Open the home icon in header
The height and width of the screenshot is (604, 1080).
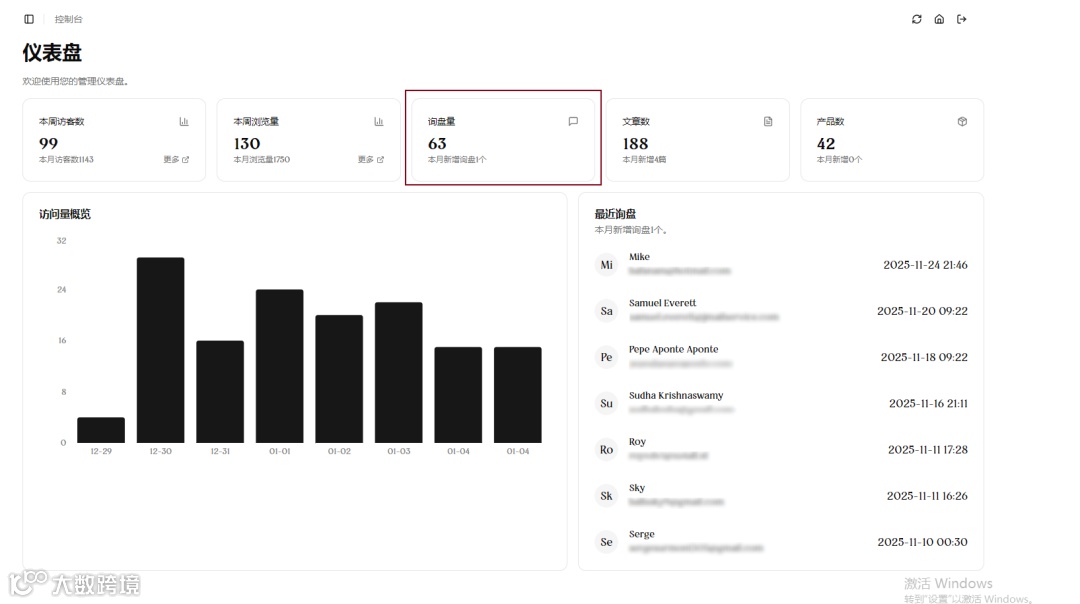coord(939,19)
